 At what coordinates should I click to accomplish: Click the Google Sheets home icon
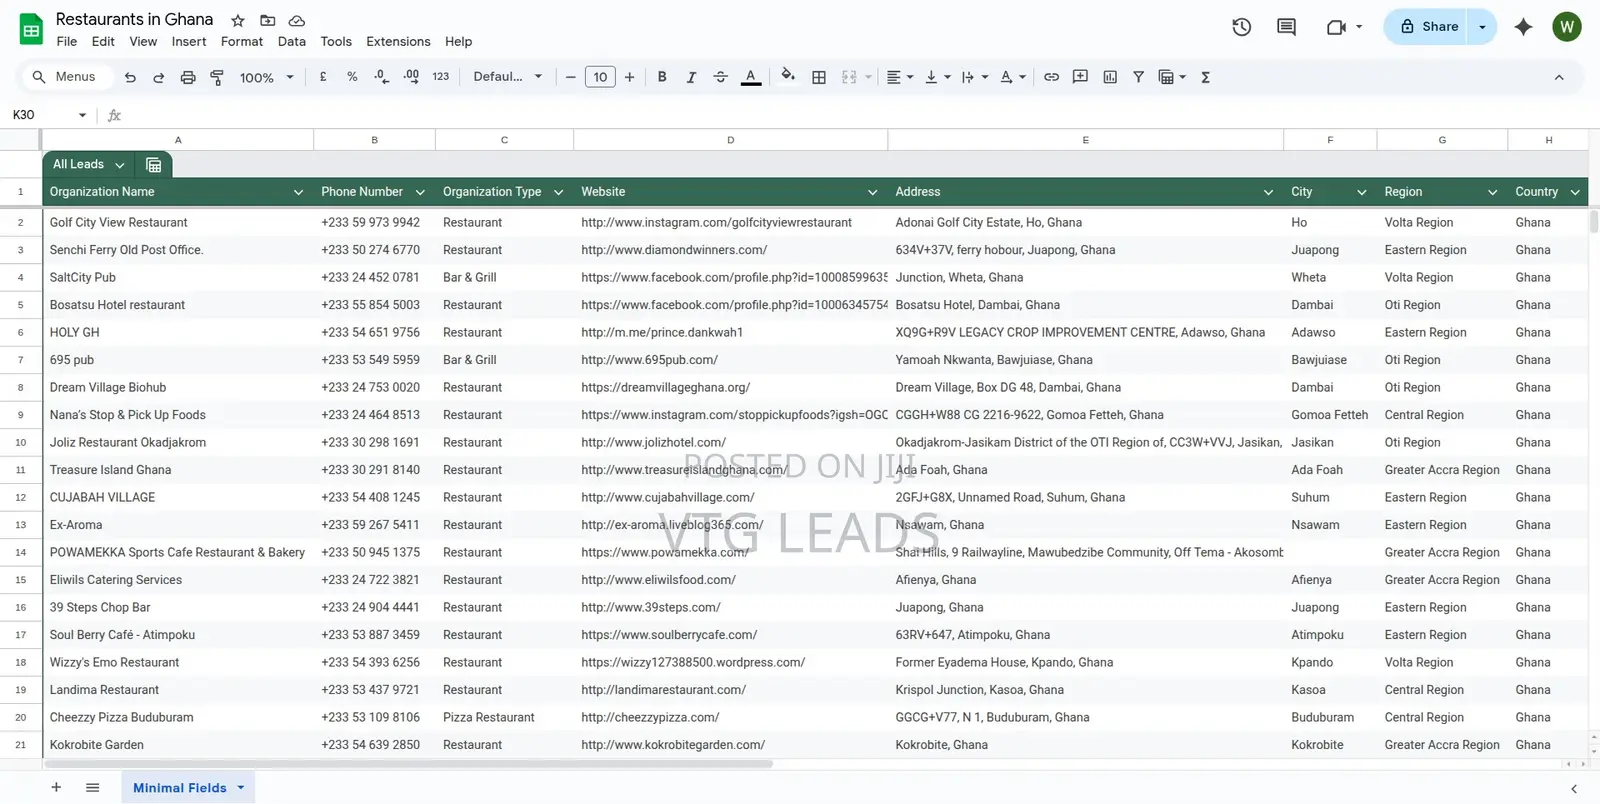31,30
